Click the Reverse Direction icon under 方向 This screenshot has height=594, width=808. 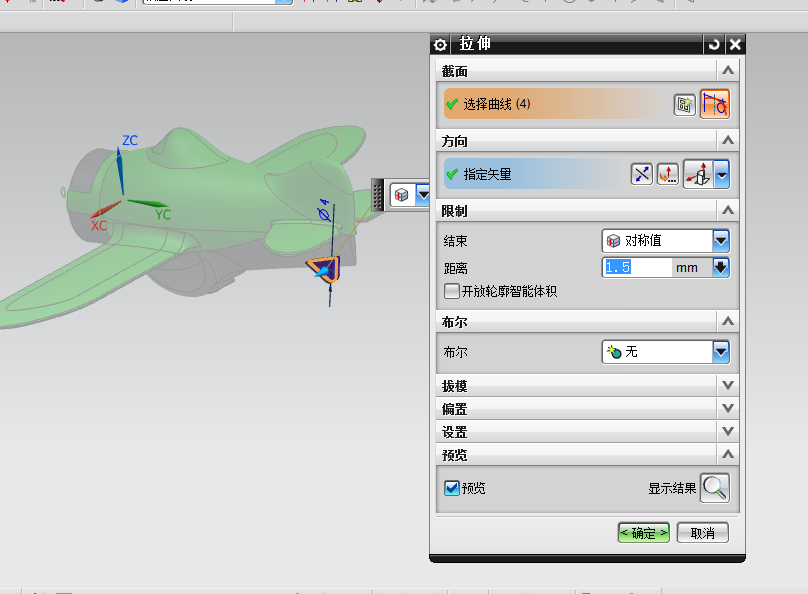coord(641,173)
